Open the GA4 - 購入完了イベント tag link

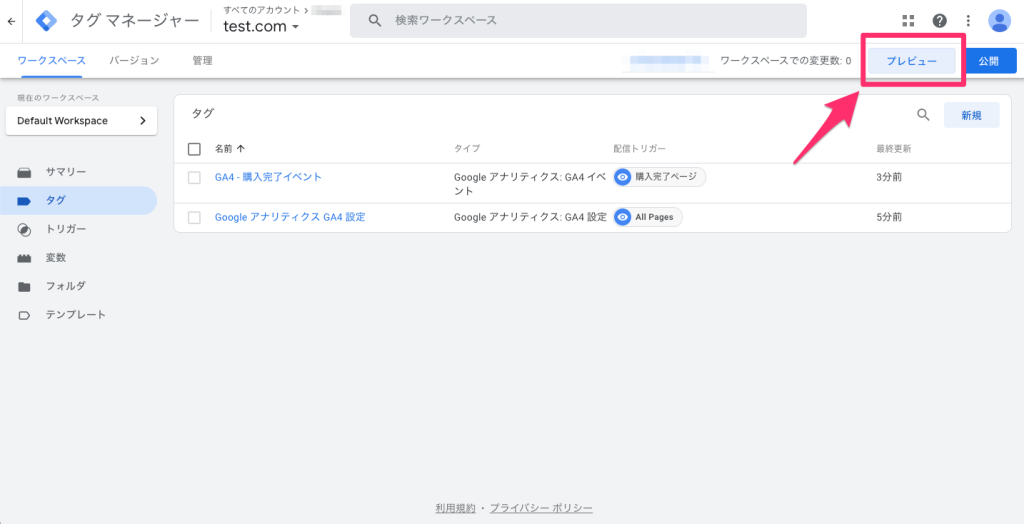coord(268,177)
